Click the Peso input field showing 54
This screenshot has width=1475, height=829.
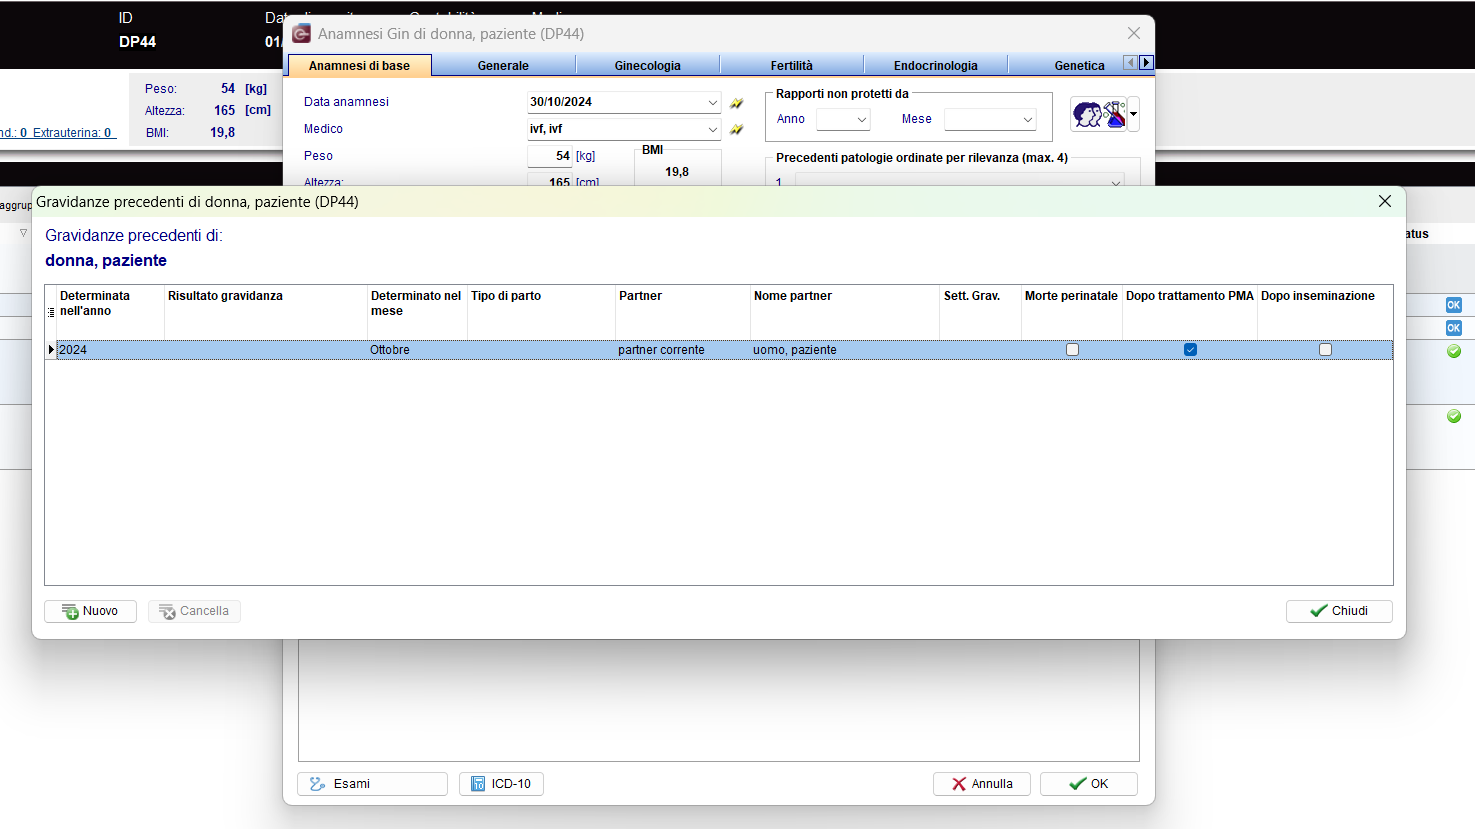click(x=550, y=156)
